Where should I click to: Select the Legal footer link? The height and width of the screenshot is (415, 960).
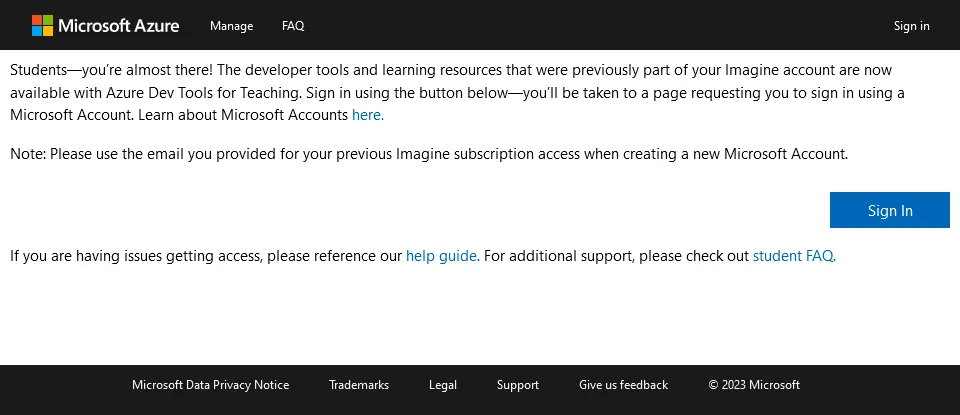443,385
